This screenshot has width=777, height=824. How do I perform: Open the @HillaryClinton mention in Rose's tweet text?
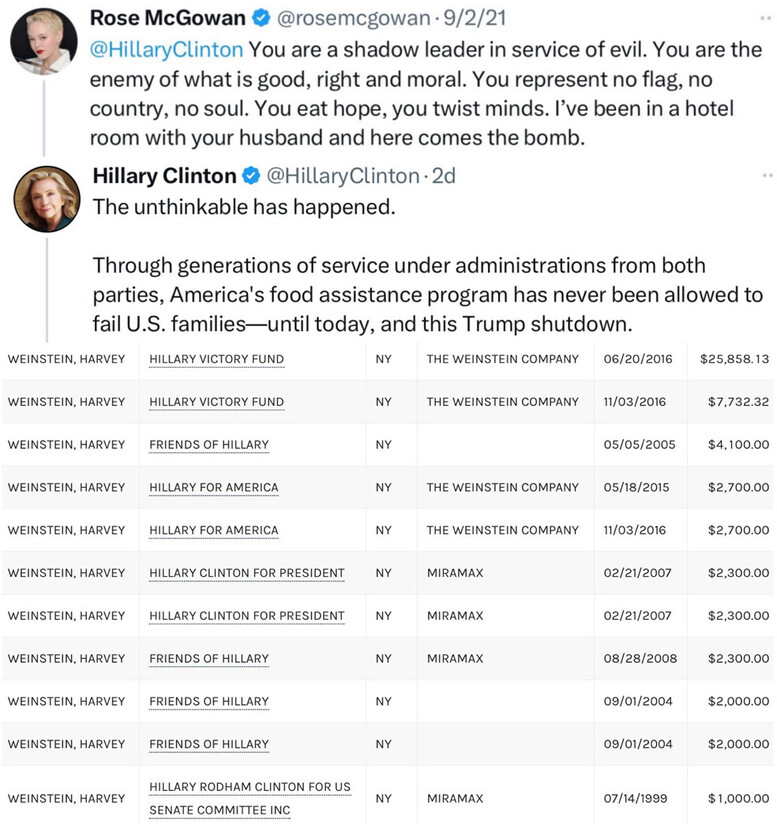point(167,50)
